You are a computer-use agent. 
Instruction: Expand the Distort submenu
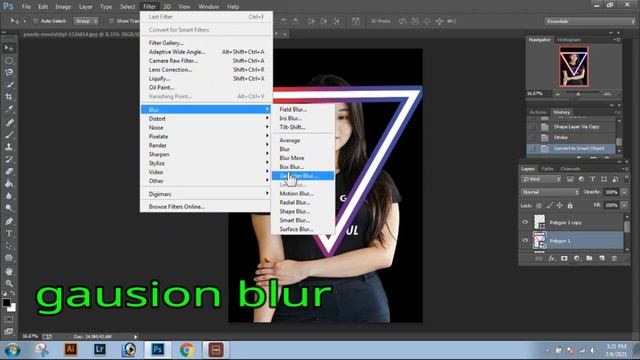click(x=206, y=118)
